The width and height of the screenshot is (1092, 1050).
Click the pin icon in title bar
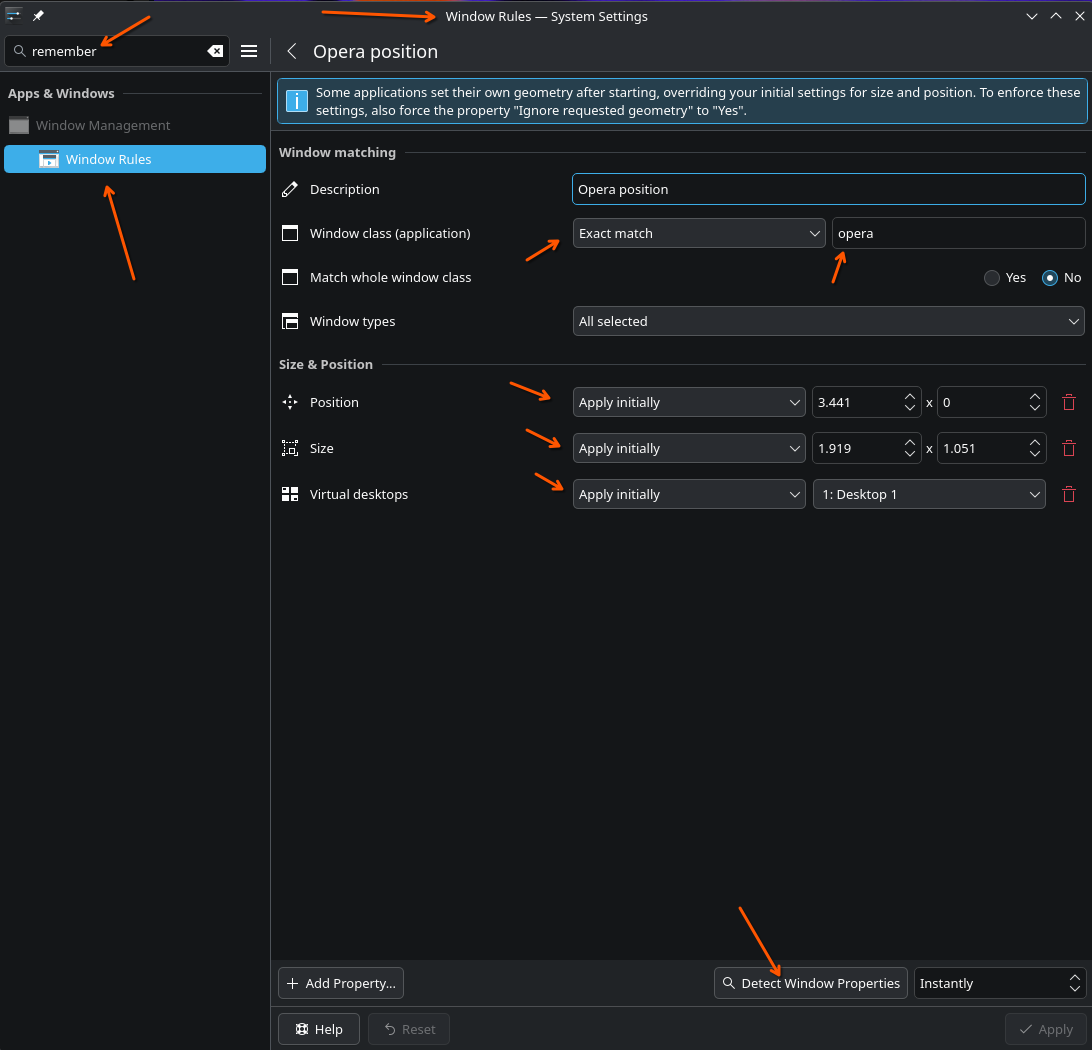coord(38,16)
